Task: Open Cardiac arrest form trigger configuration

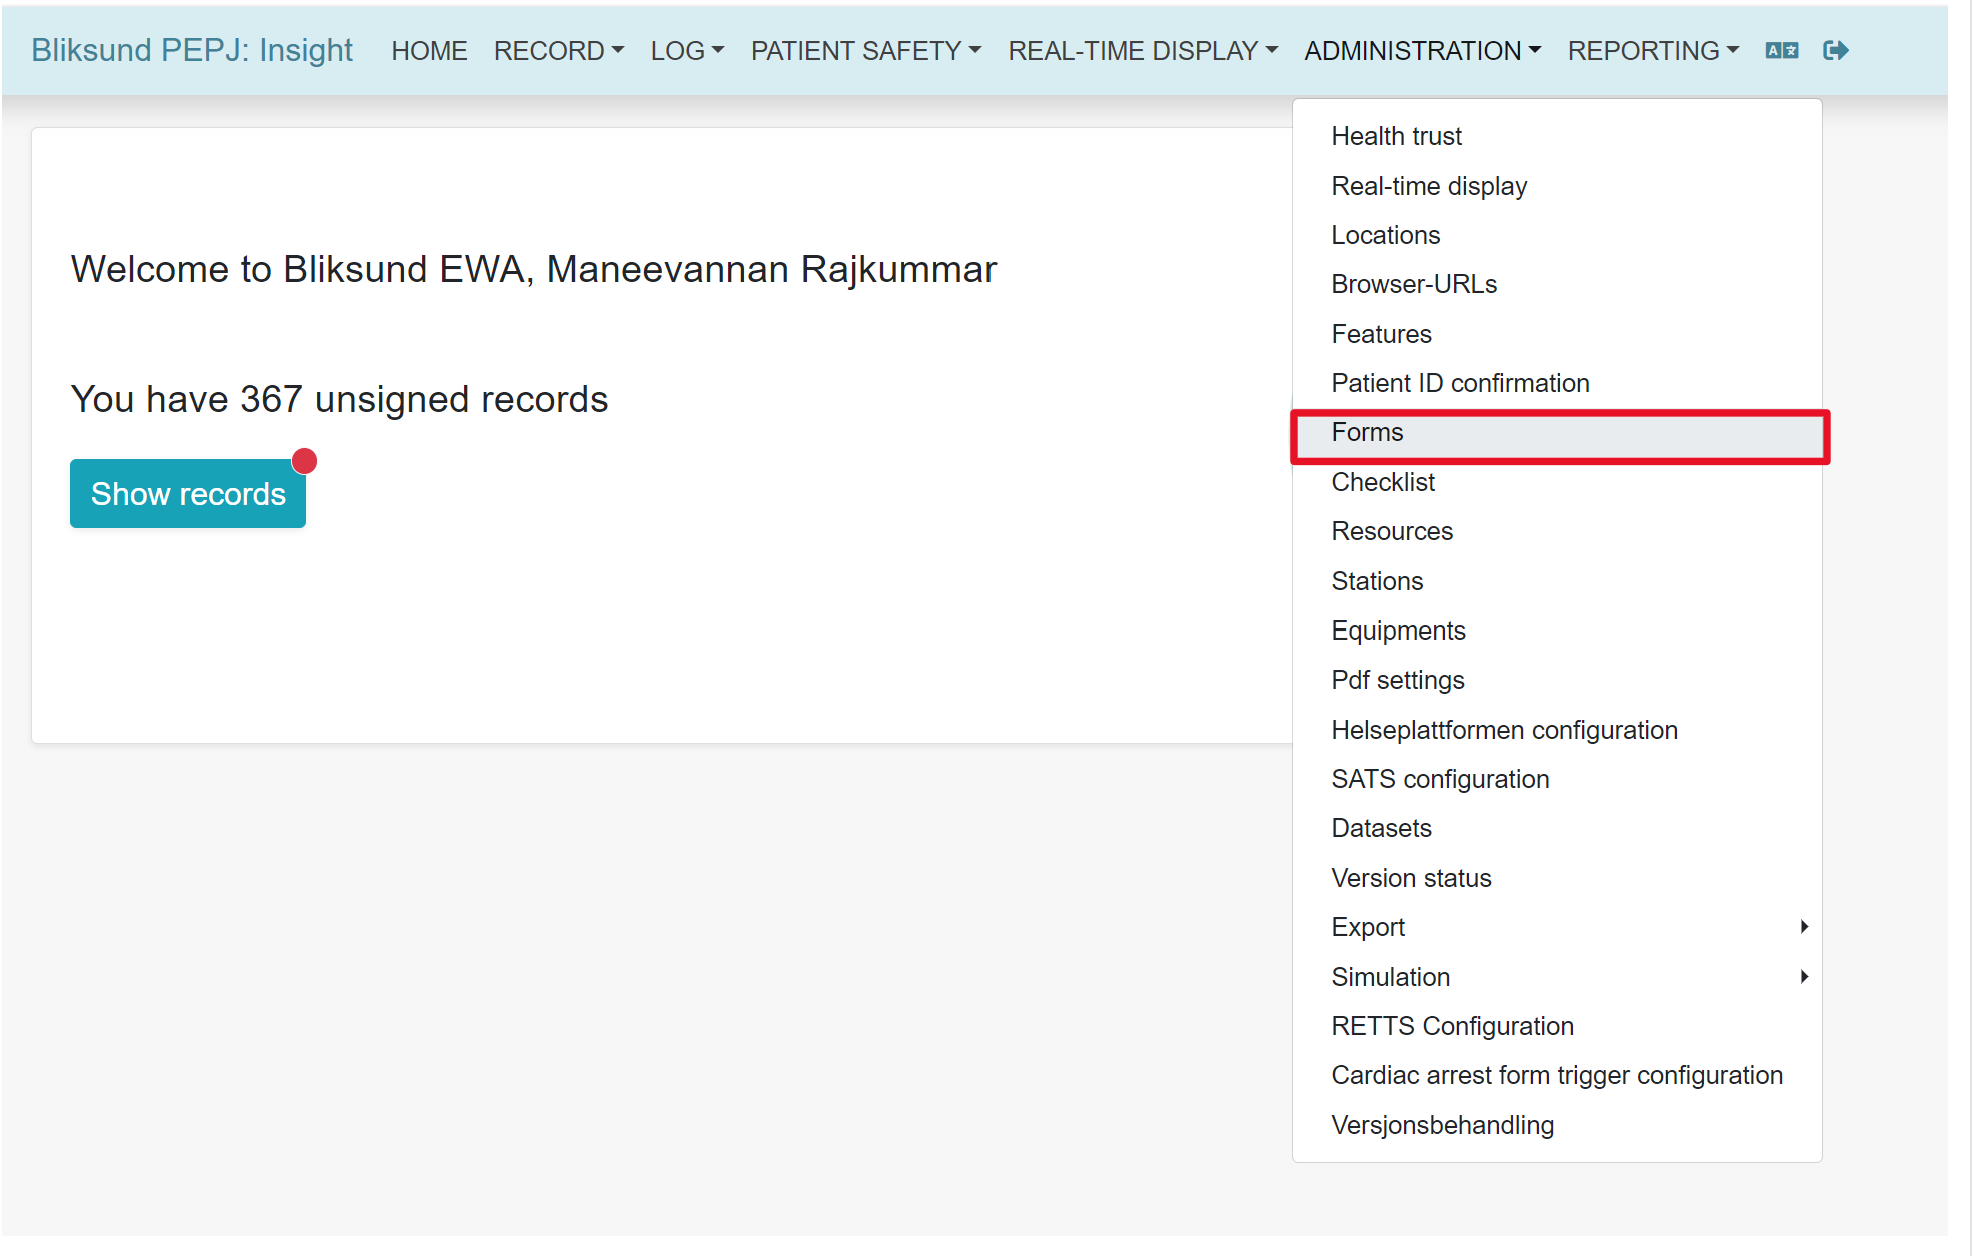Action: point(1557,1075)
